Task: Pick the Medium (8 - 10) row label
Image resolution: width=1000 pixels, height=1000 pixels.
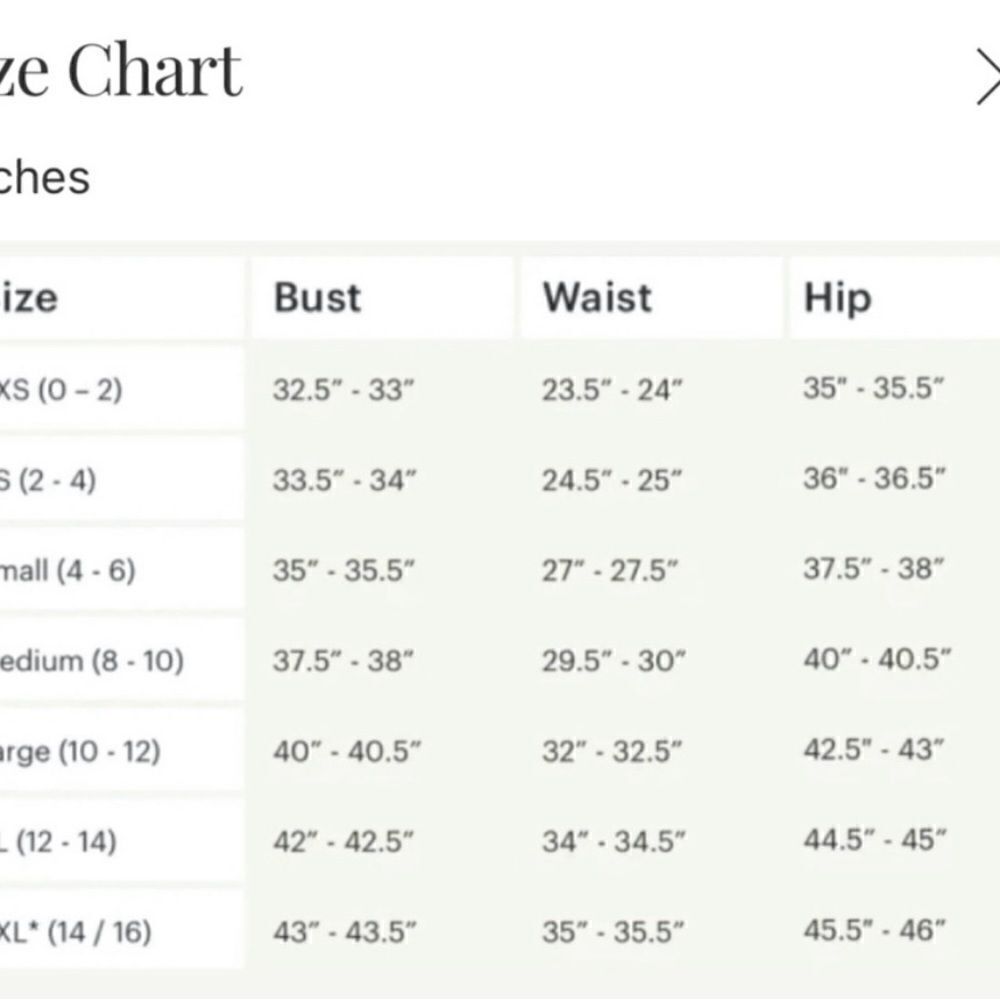Action: [91, 661]
